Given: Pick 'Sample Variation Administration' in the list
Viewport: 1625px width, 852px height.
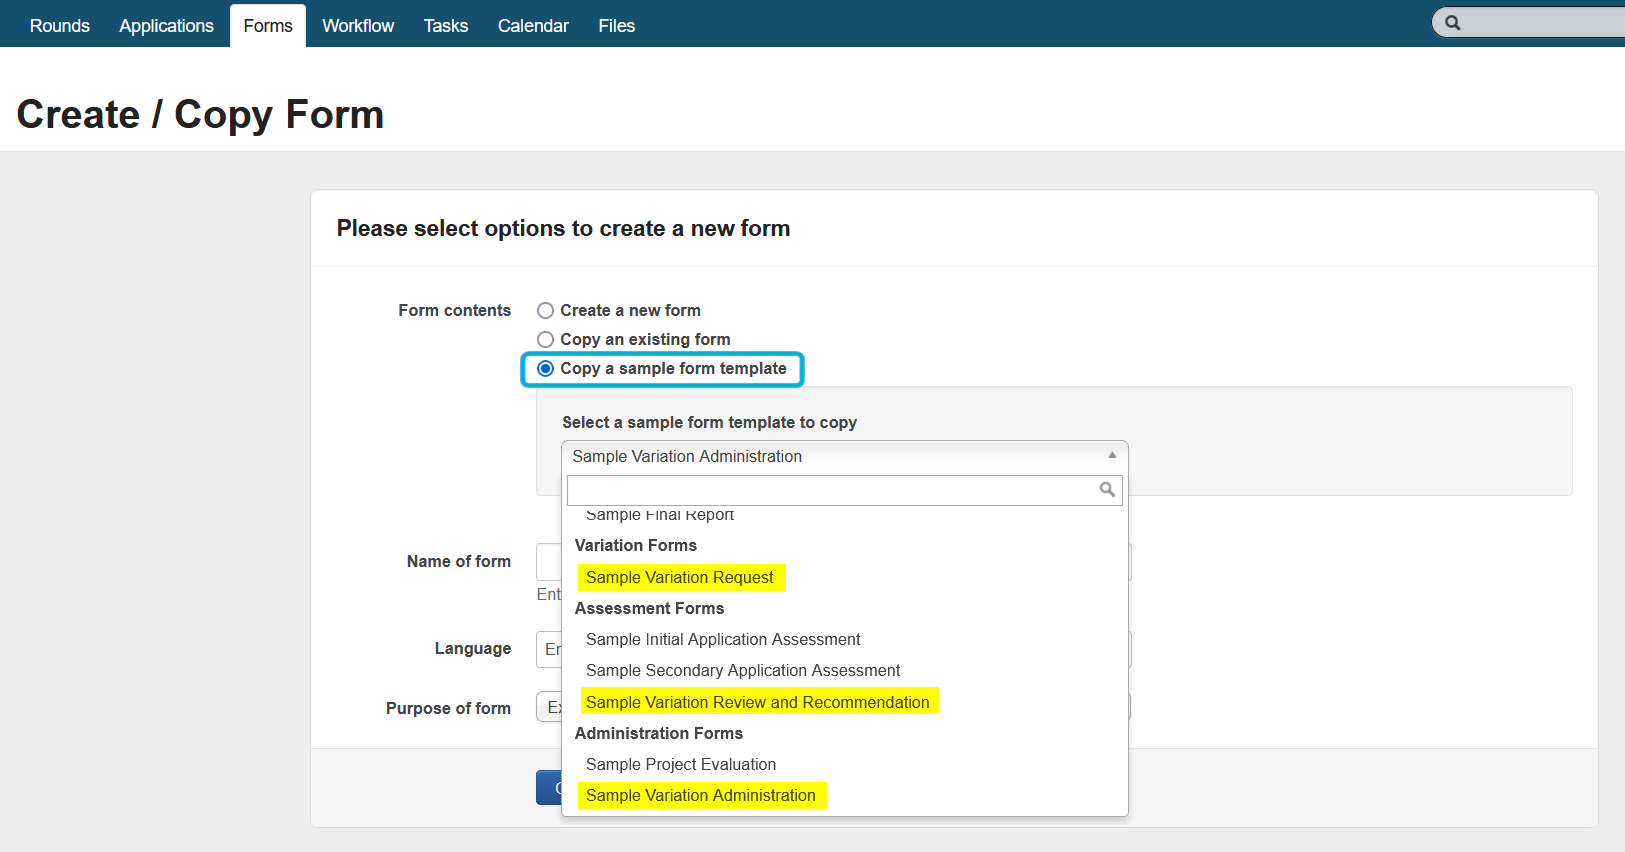Looking at the screenshot, I should 701,796.
